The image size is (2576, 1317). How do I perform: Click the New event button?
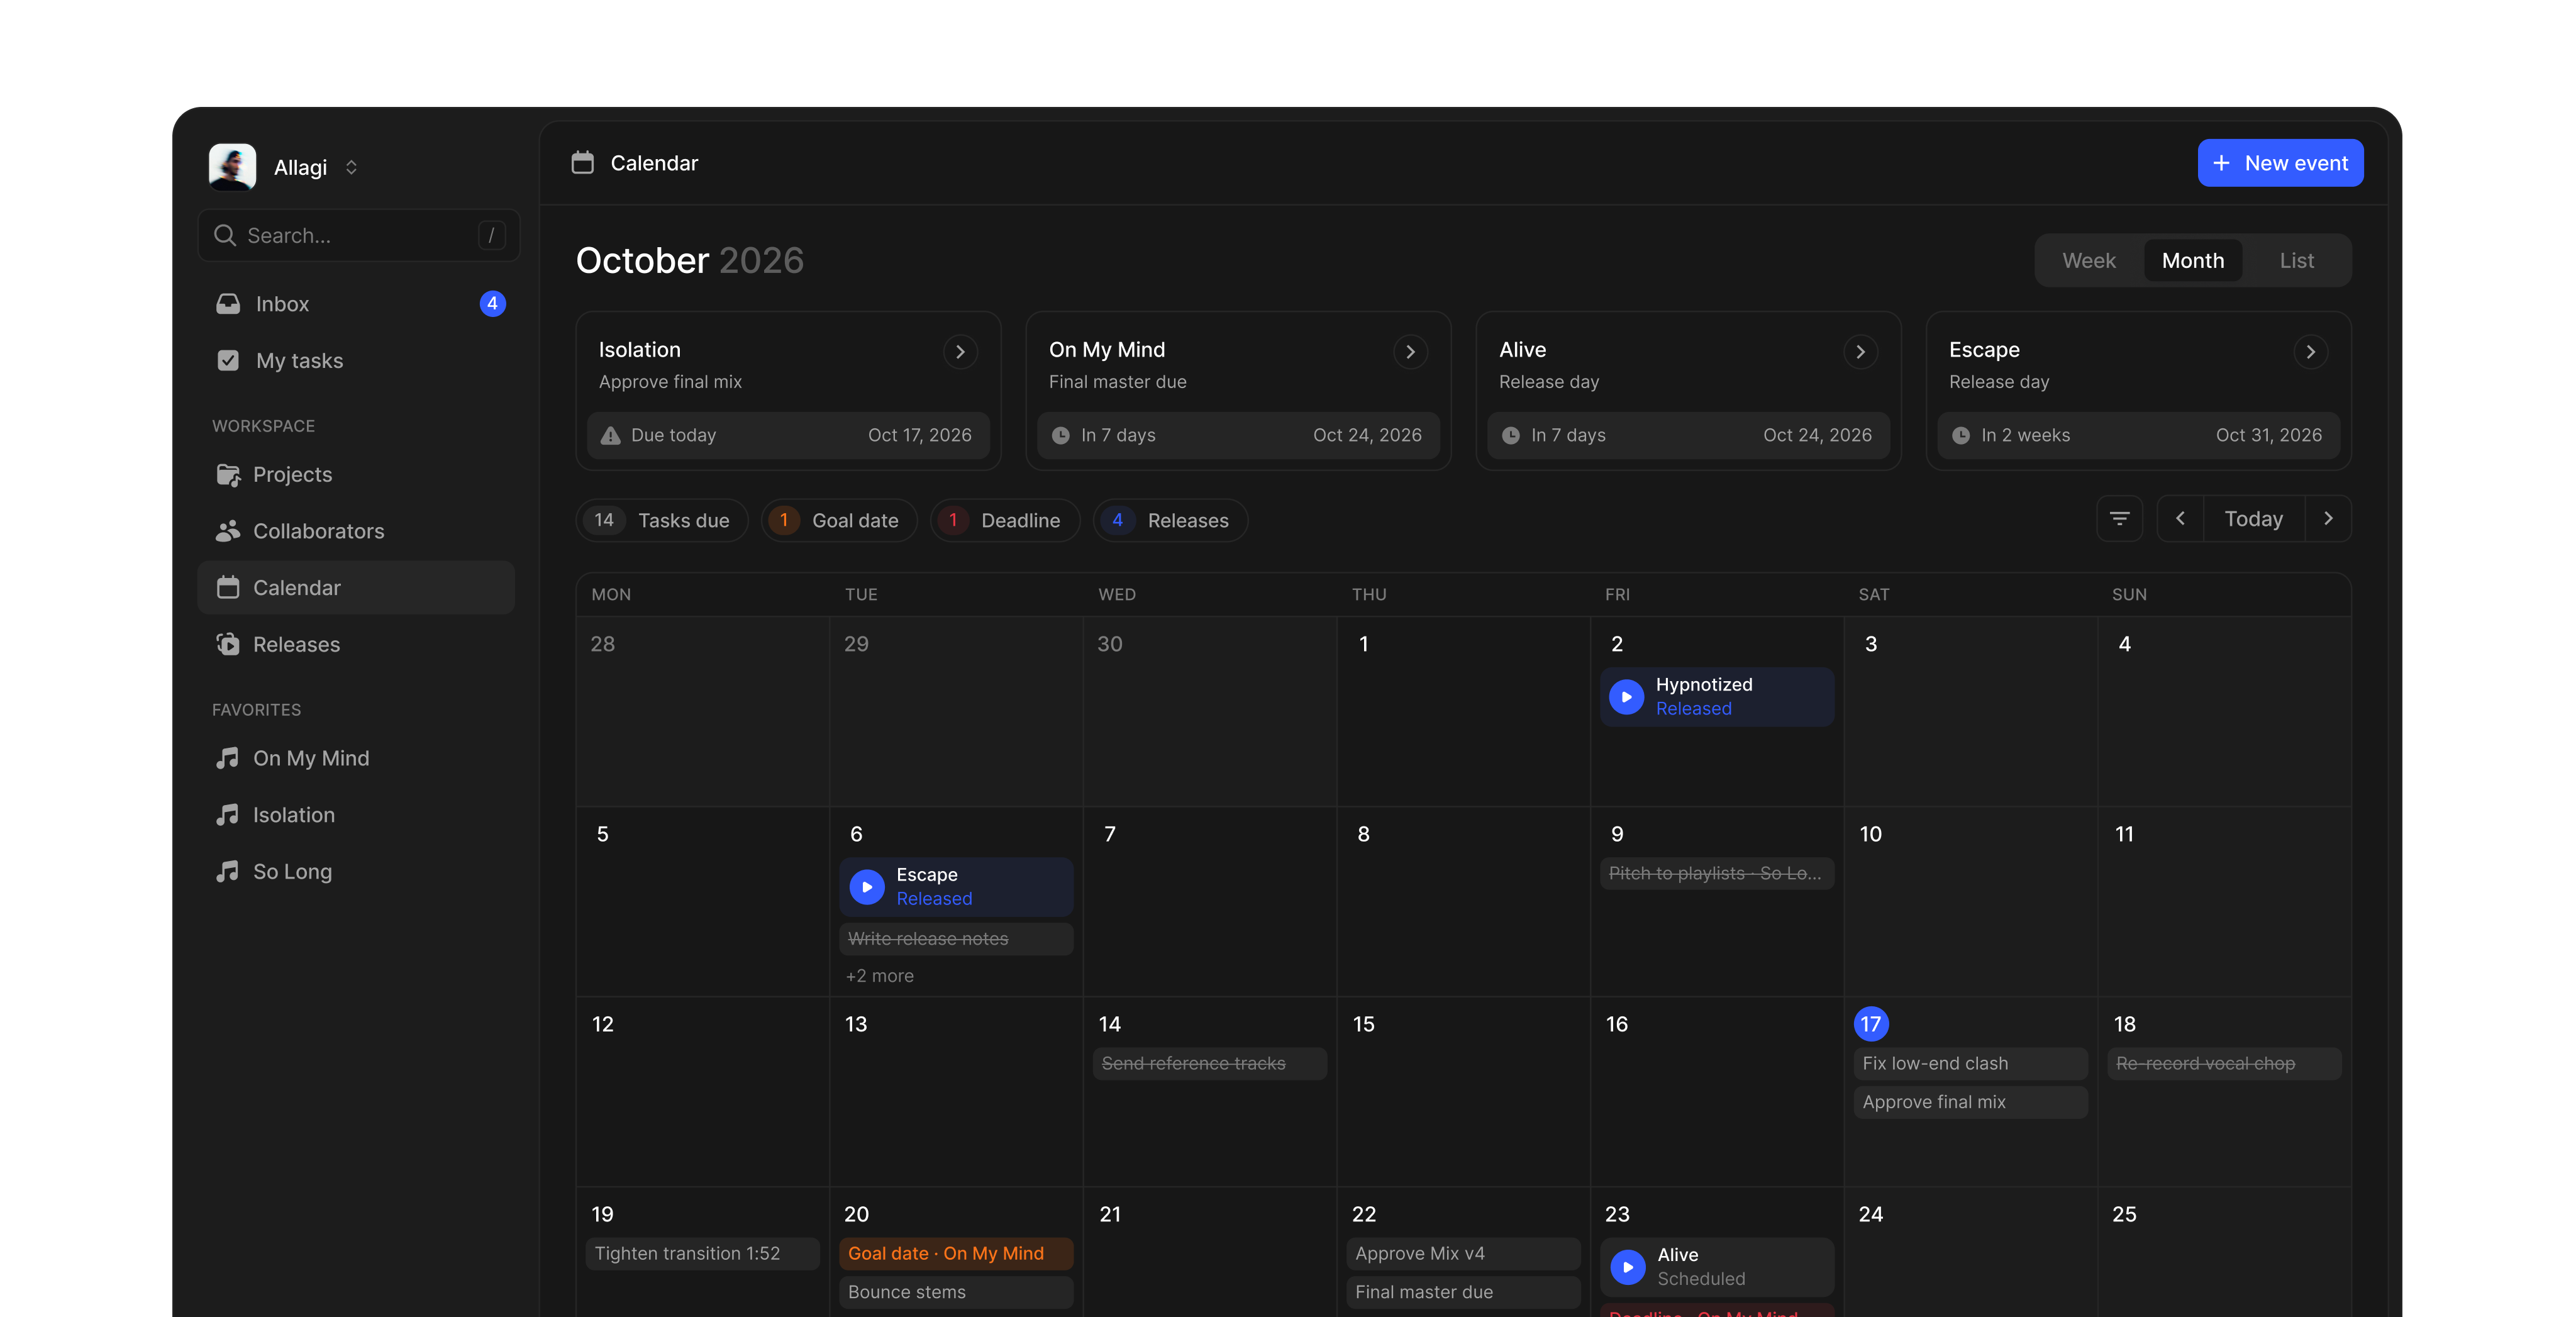[2280, 163]
